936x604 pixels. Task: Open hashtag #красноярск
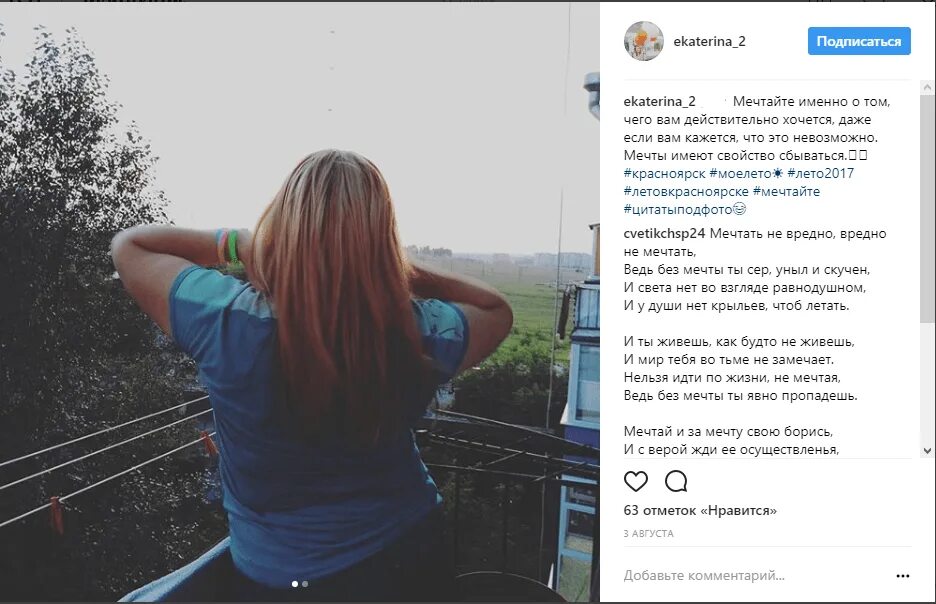coord(664,174)
